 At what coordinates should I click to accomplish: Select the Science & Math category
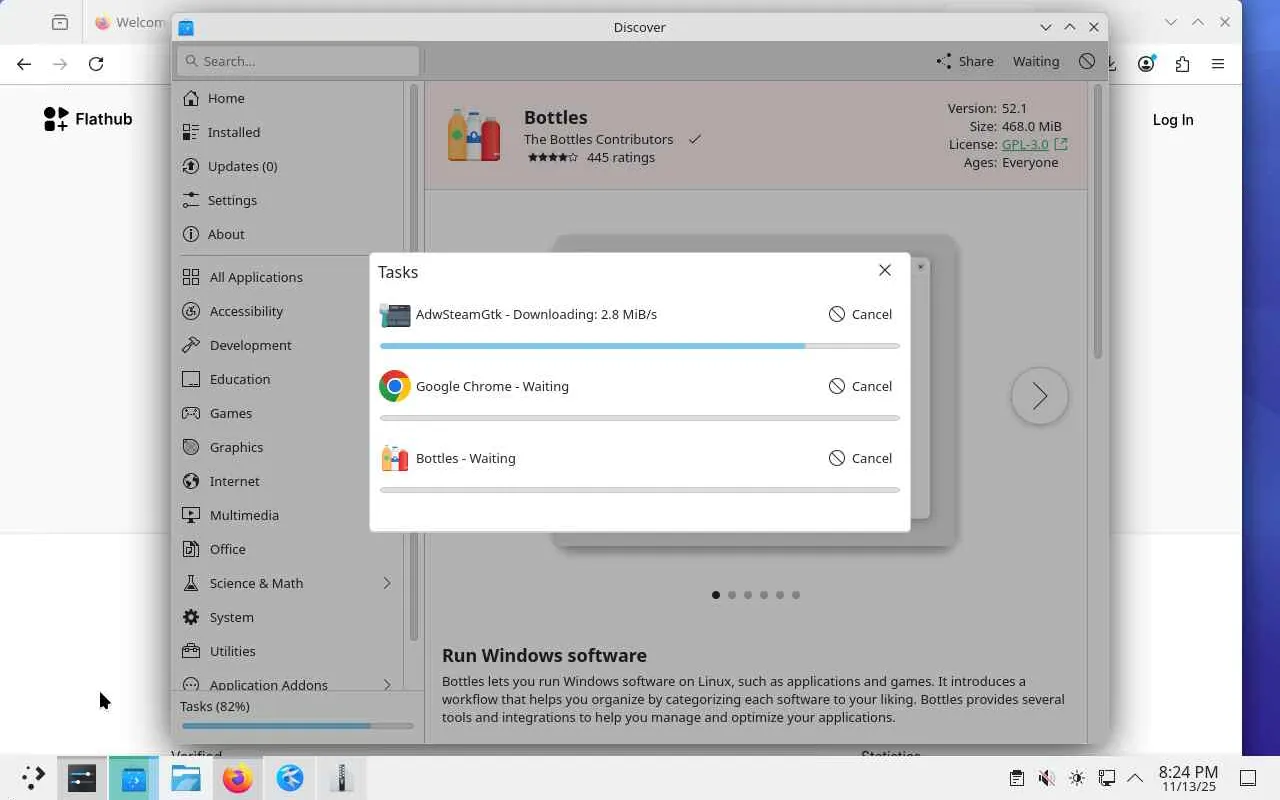[x=288, y=583]
